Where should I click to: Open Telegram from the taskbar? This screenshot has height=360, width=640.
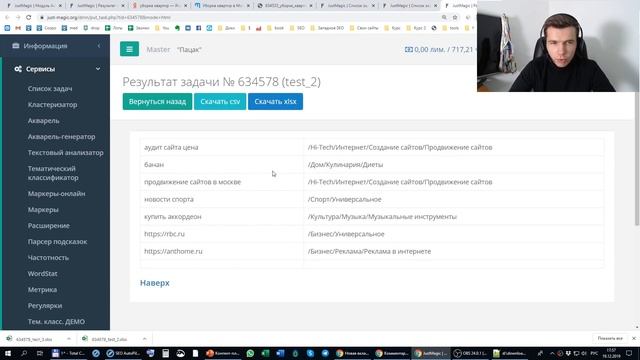pos(325,353)
